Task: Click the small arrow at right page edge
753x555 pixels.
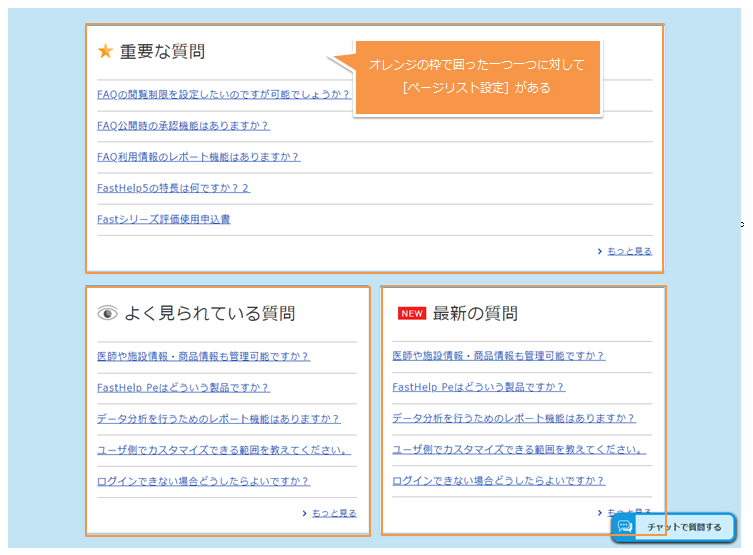Action: click(x=742, y=224)
